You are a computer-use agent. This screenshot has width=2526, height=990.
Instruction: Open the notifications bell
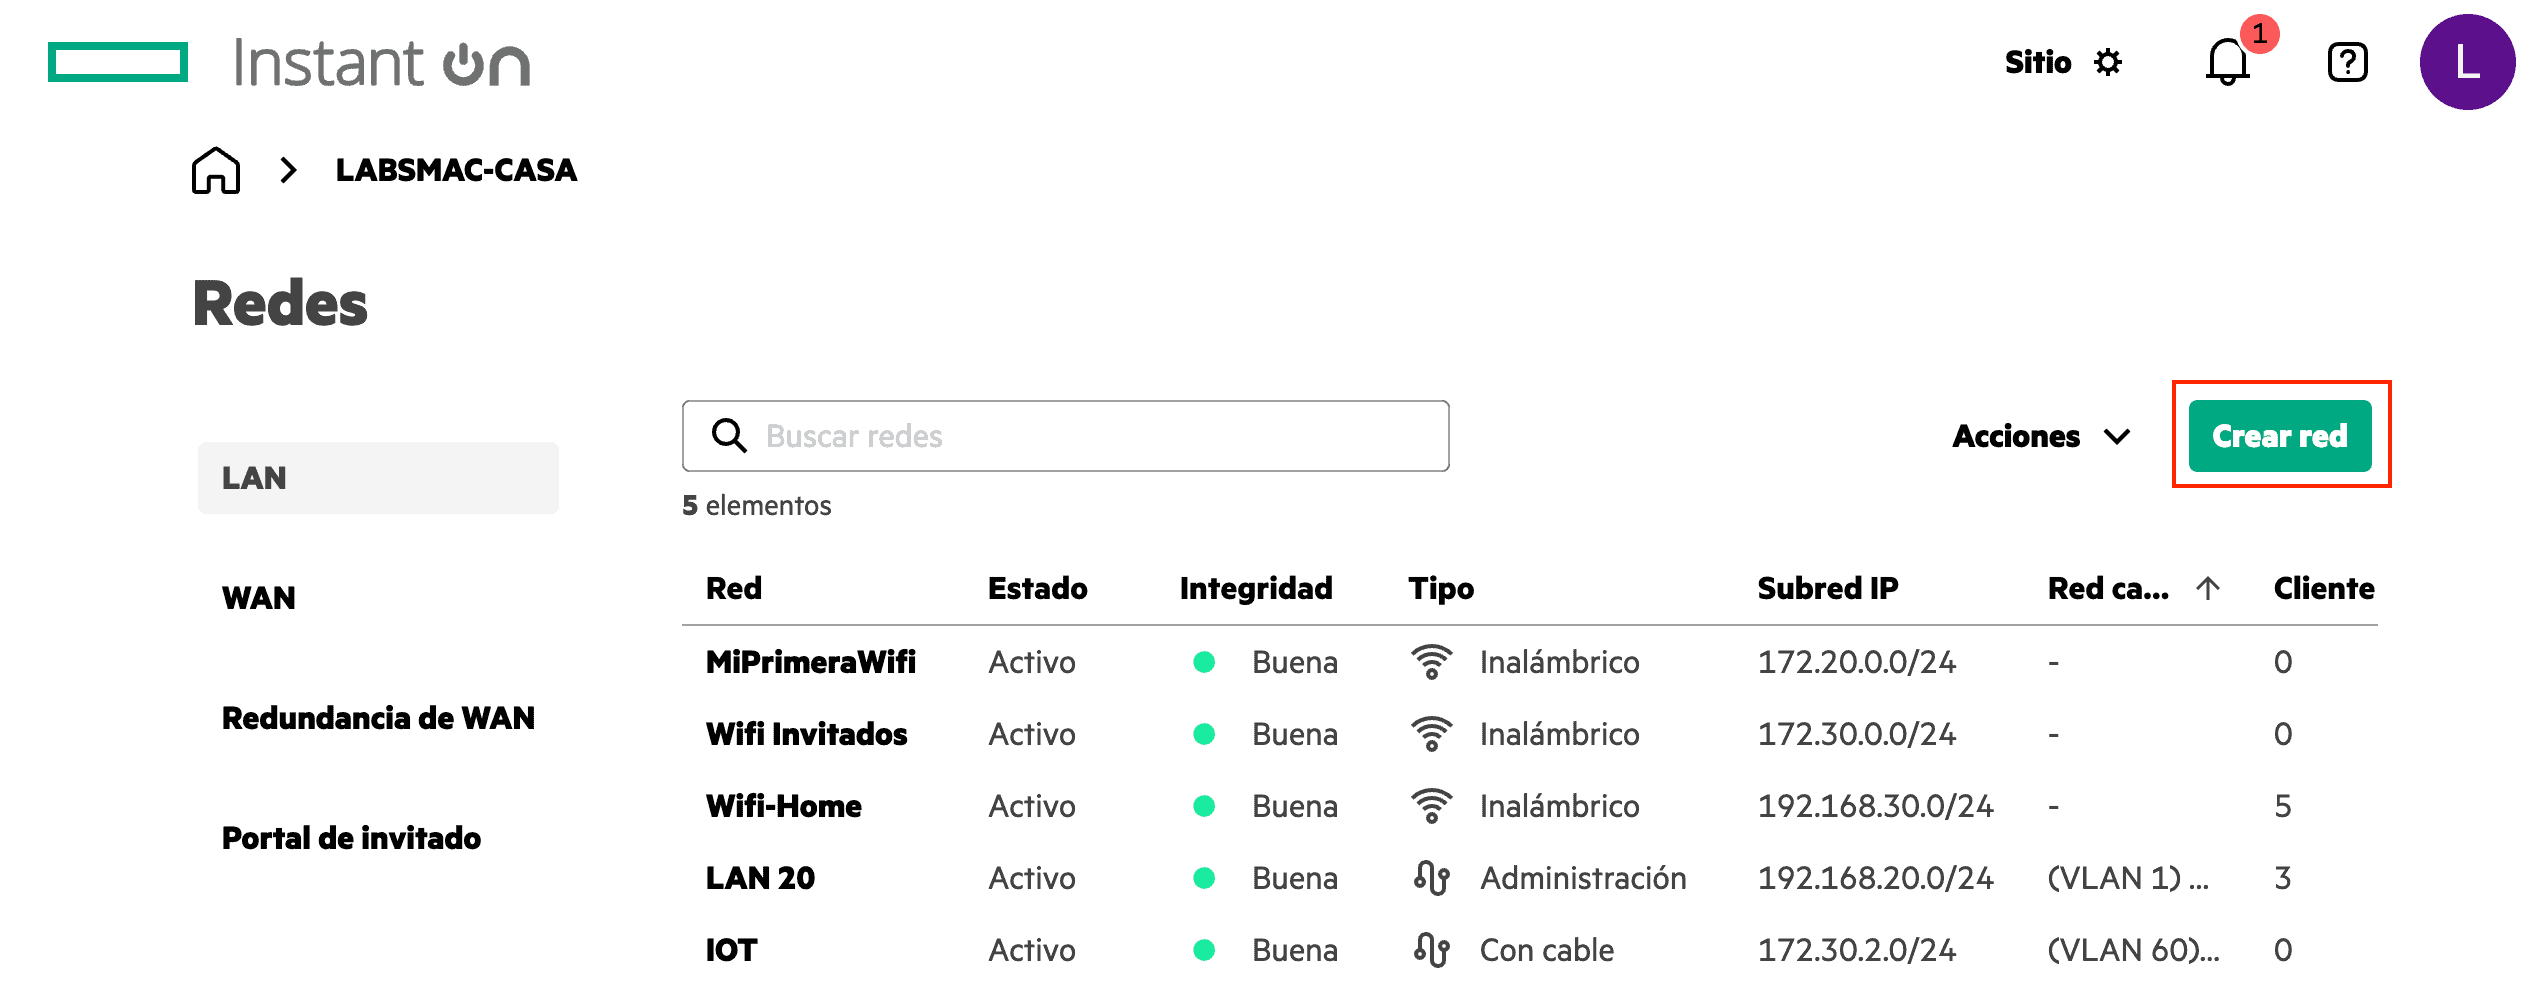[2227, 62]
